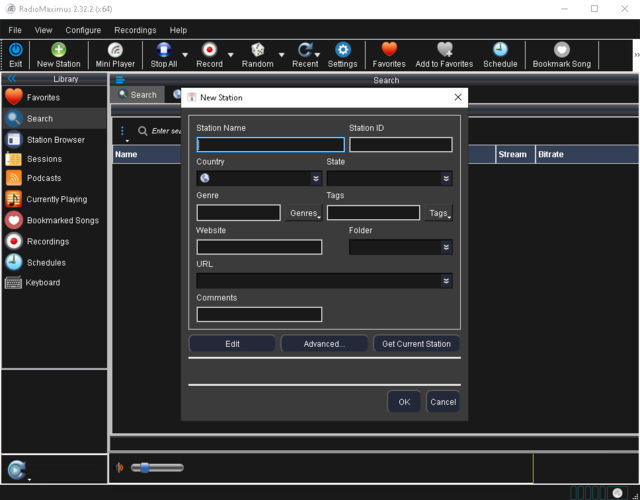Open the Configure menu
Image resolution: width=640 pixels, height=500 pixels.
(x=83, y=30)
